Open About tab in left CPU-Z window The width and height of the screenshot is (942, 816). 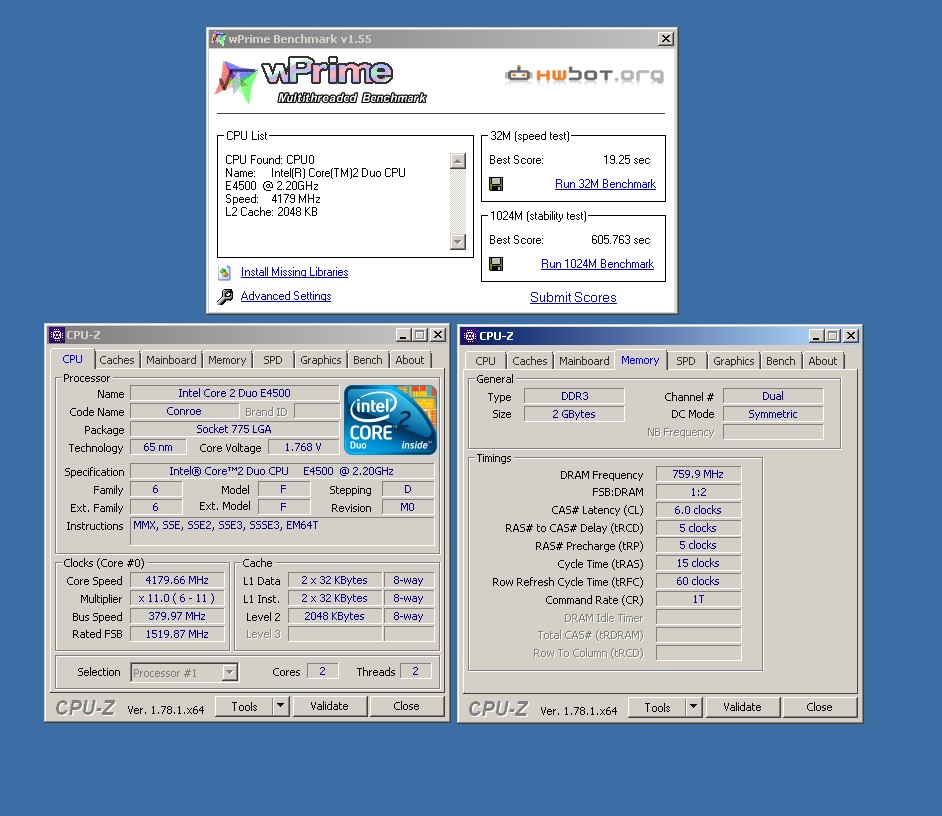pos(410,360)
